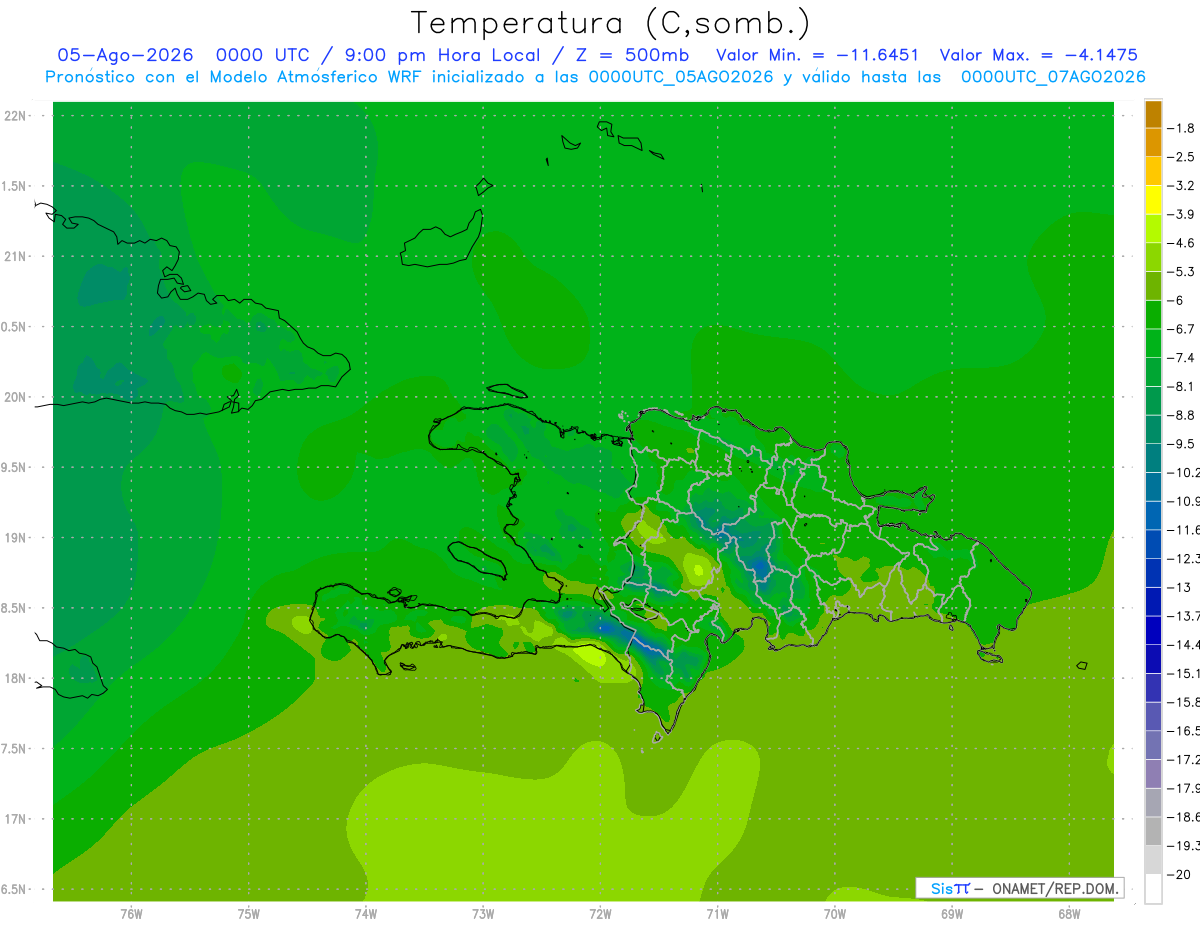Click the '19N' latitude label
Screen dimensions: 1200x927
pyautogui.click(x=17, y=538)
